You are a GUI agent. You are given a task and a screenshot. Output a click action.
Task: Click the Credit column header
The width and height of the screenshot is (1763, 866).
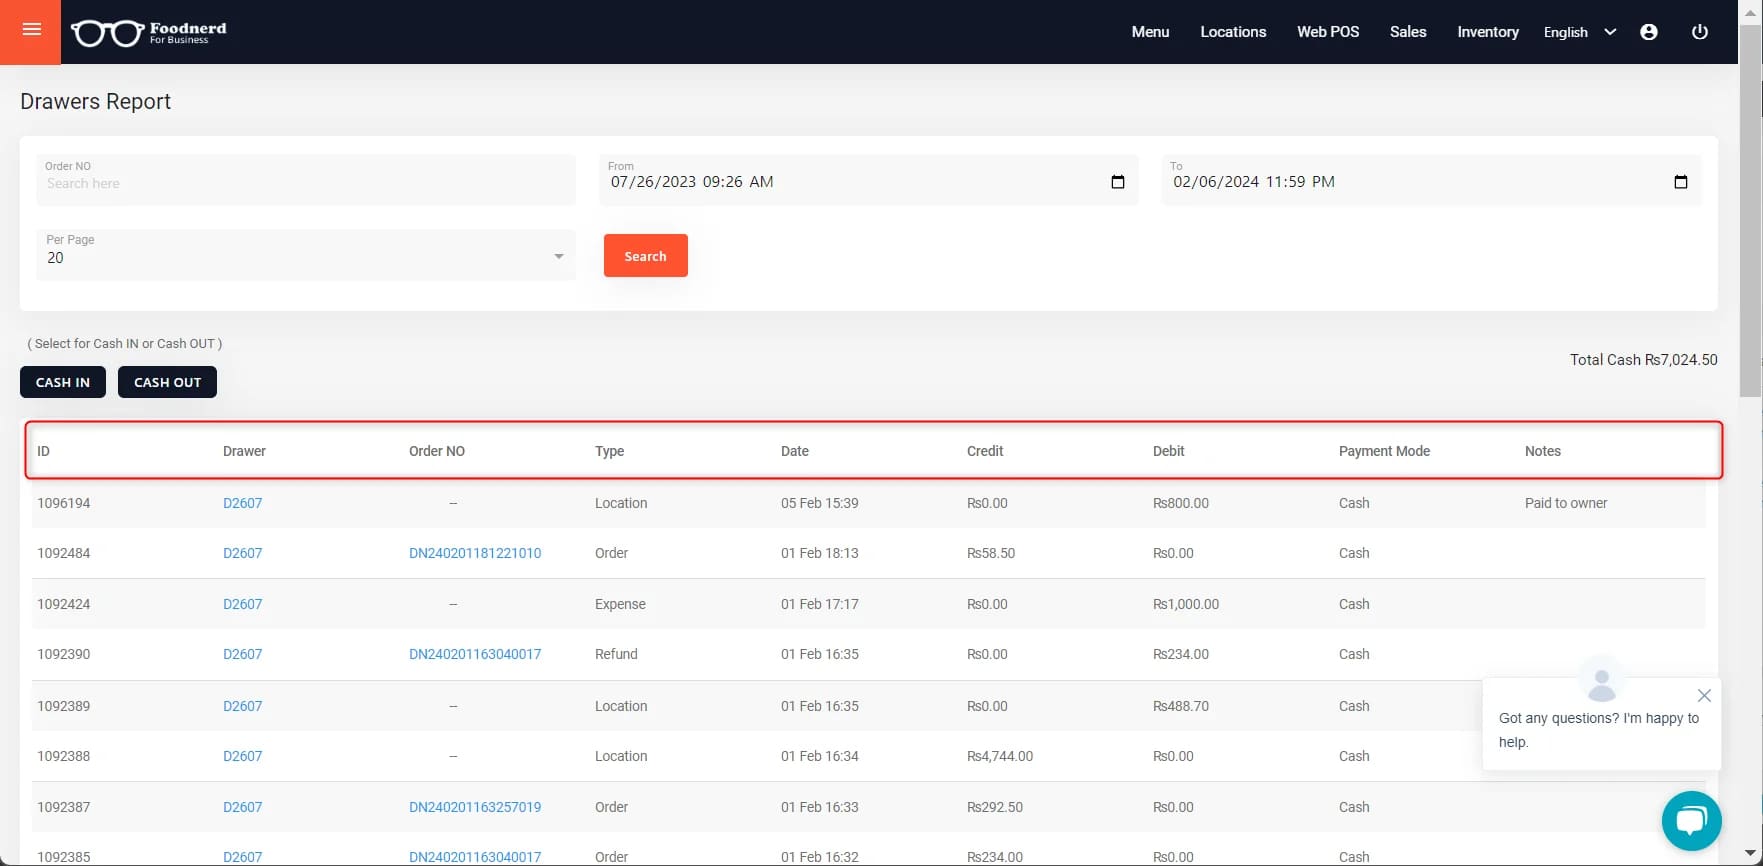tap(985, 451)
